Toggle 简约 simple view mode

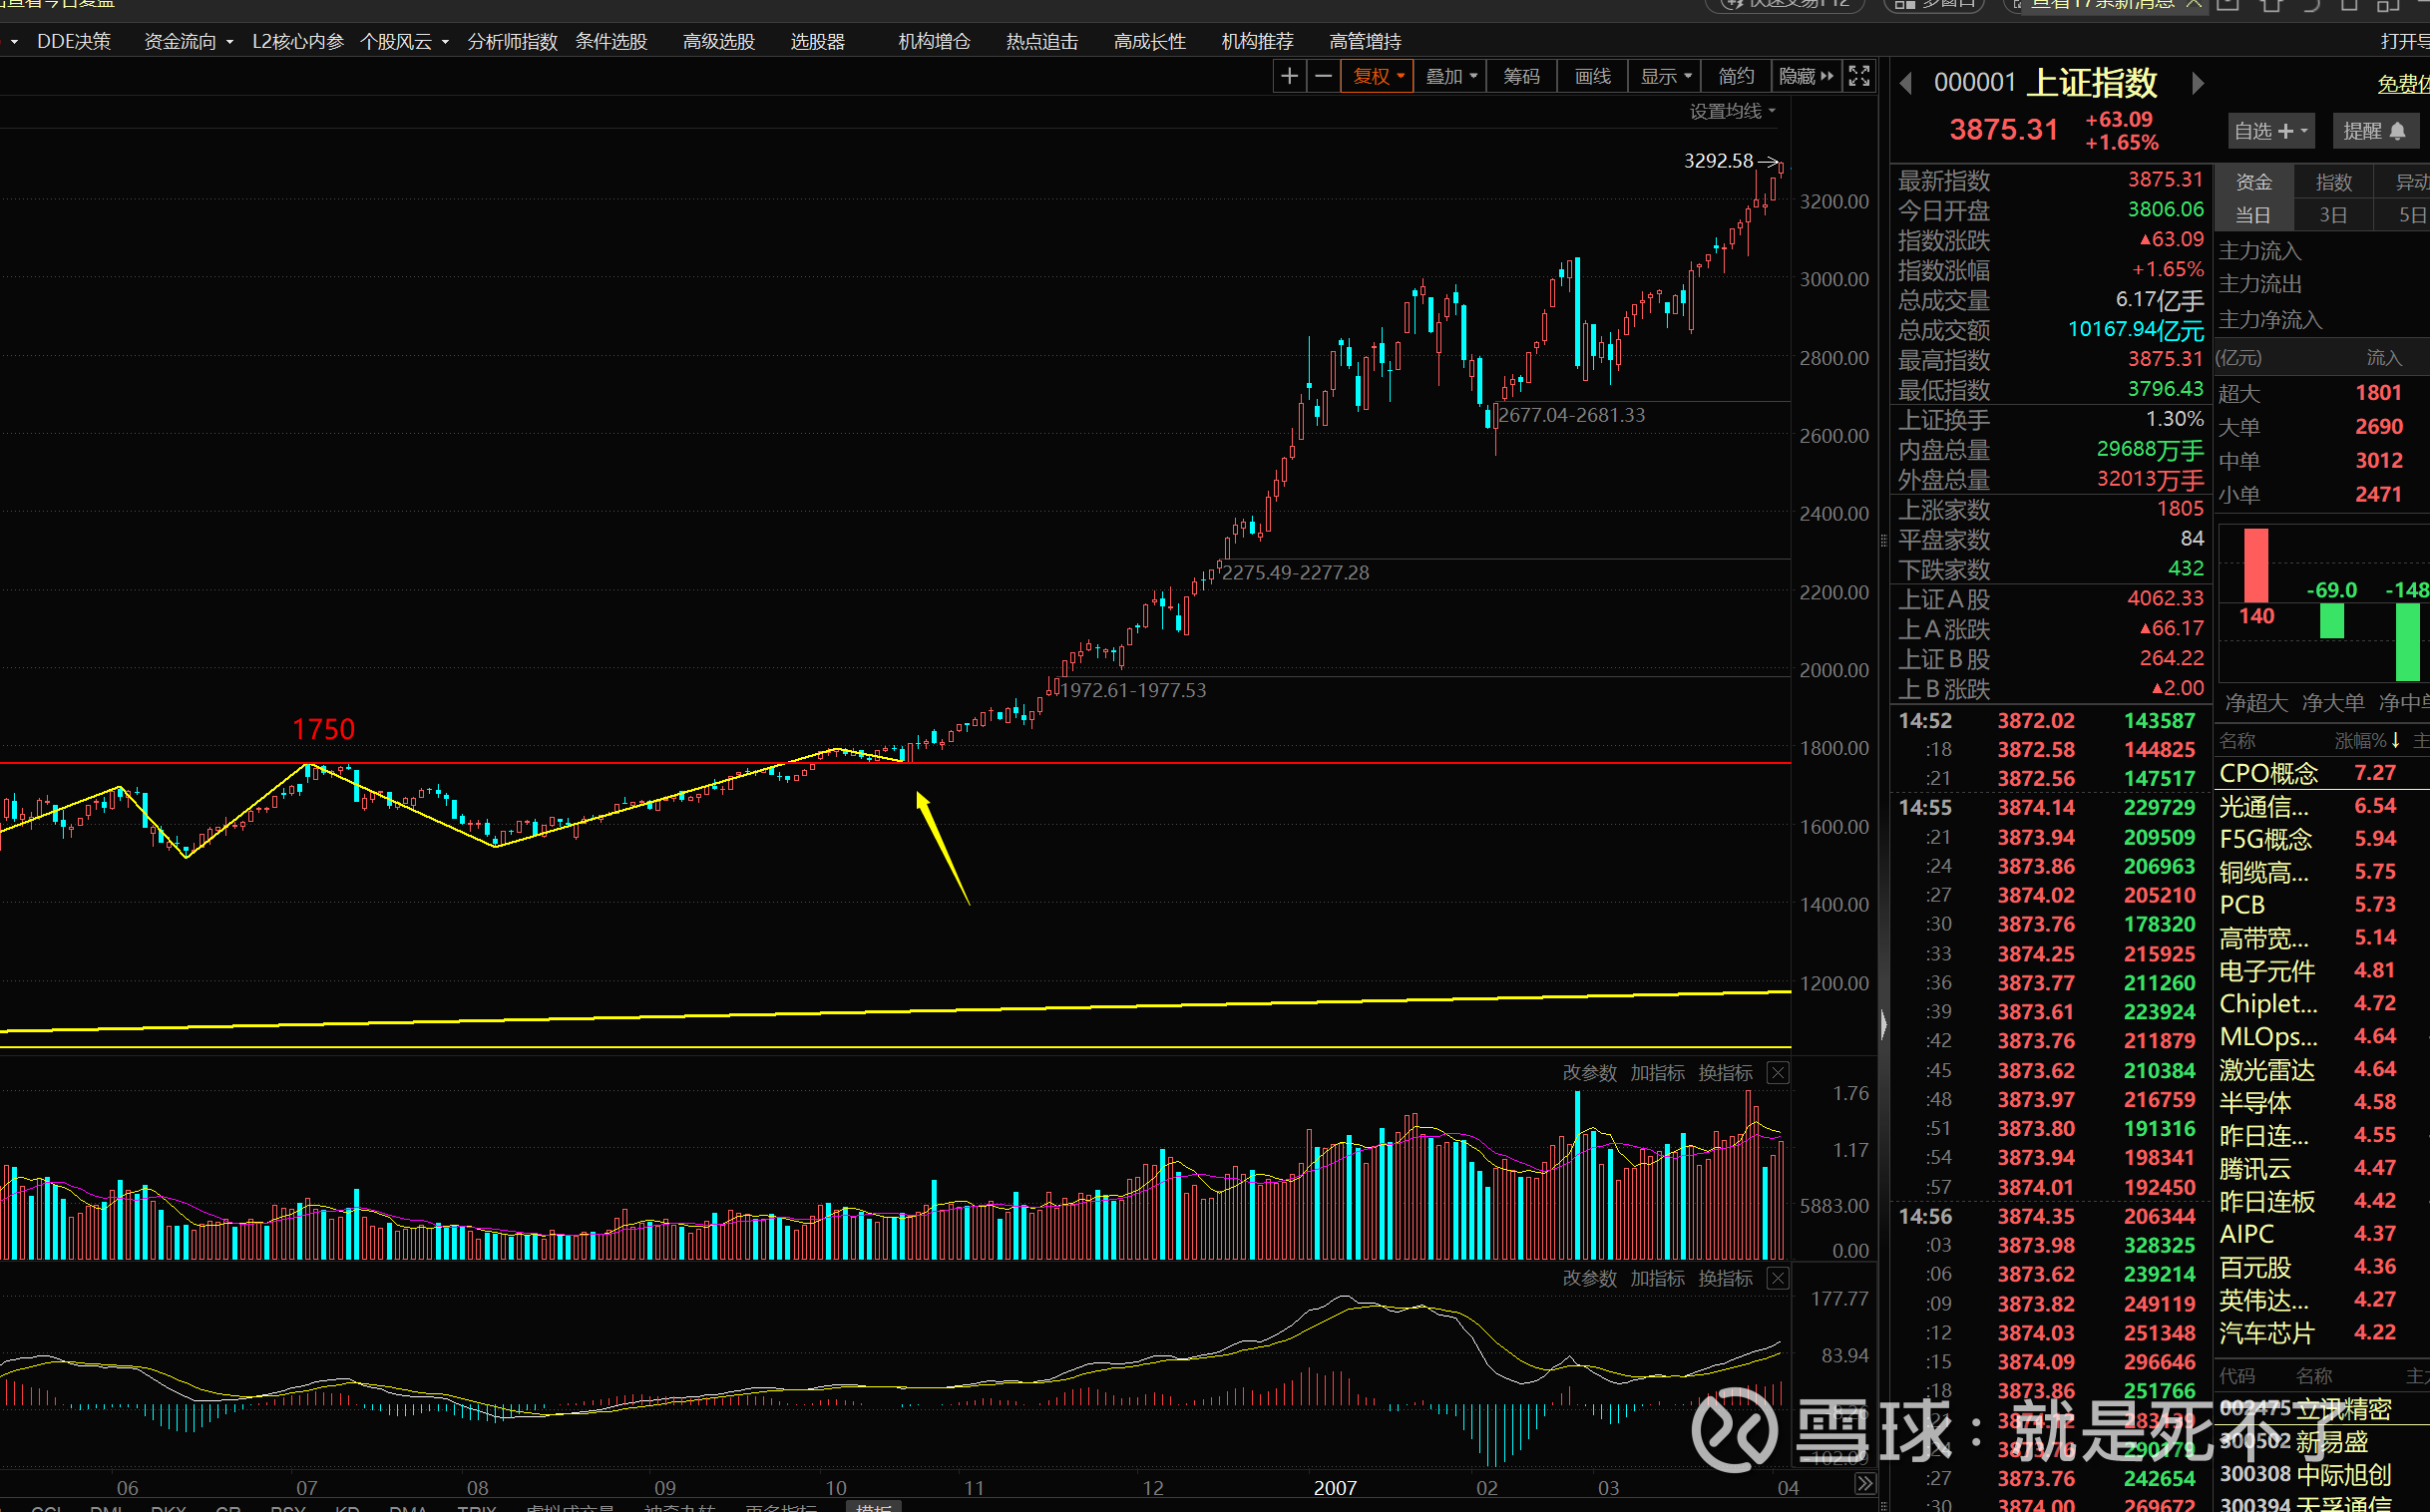coord(1735,76)
